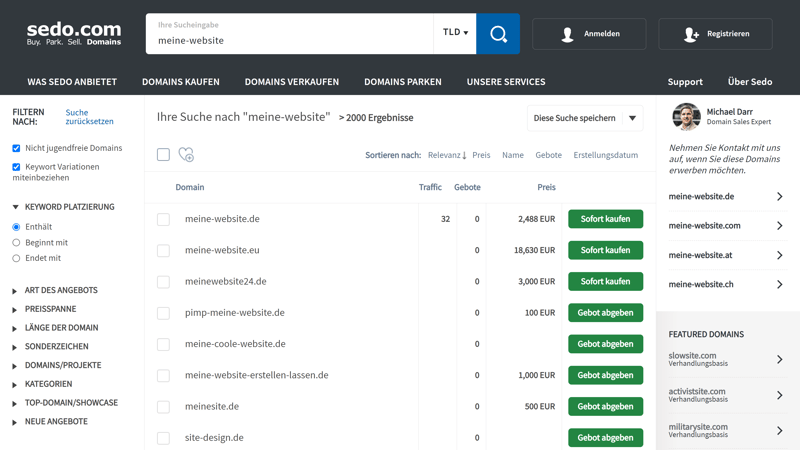The image size is (800, 450).
Task: Open the TLD dropdown
Action: tap(455, 33)
